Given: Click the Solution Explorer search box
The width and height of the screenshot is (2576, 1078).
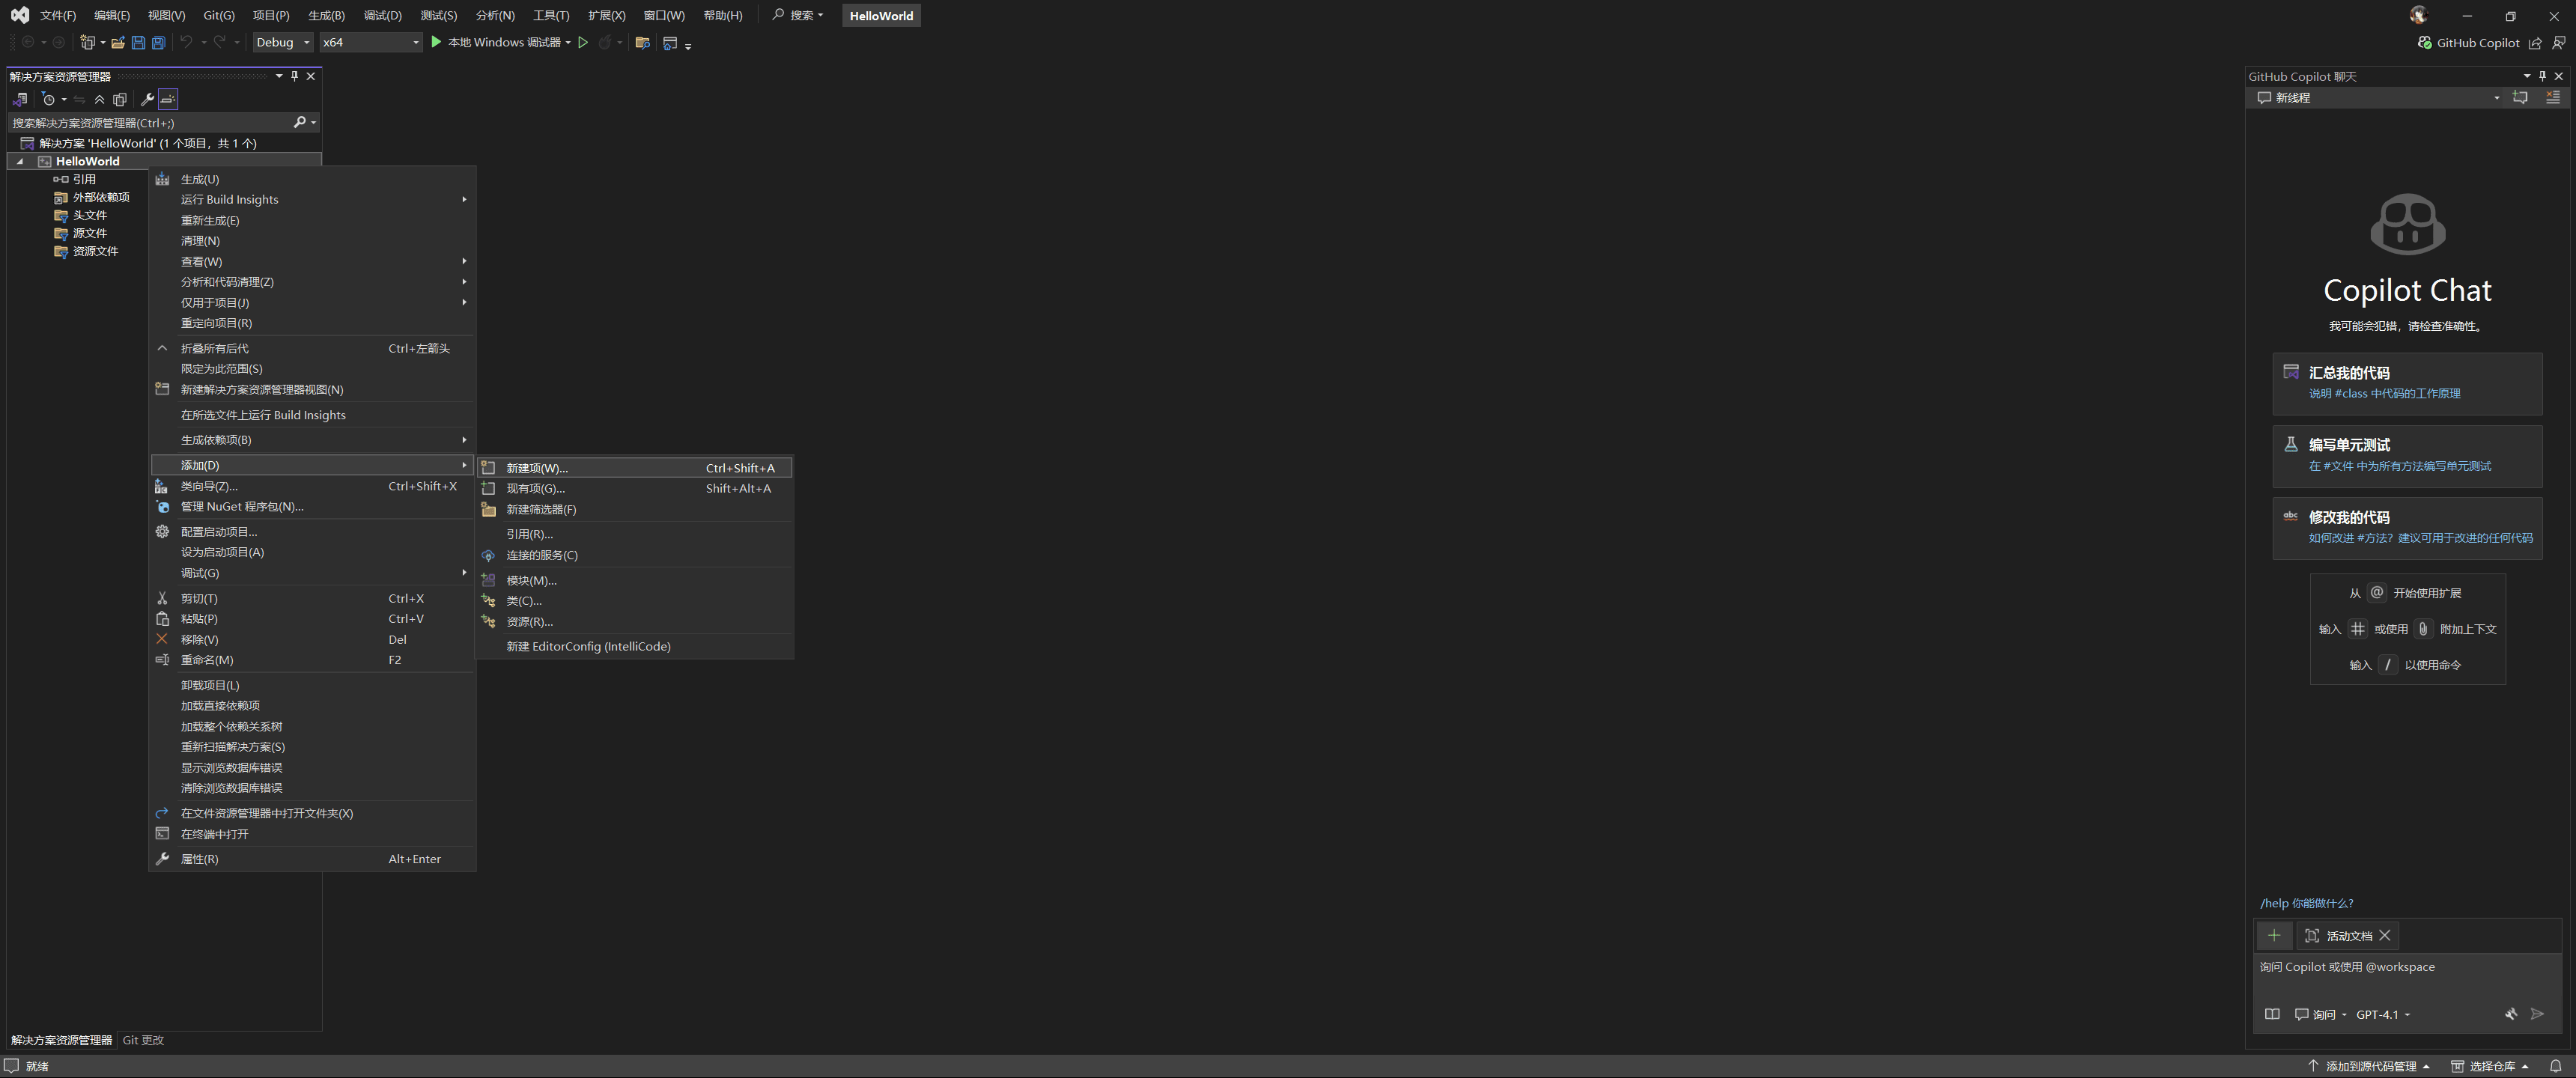Looking at the screenshot, I should pyautogui.click(x=150, y=123).
